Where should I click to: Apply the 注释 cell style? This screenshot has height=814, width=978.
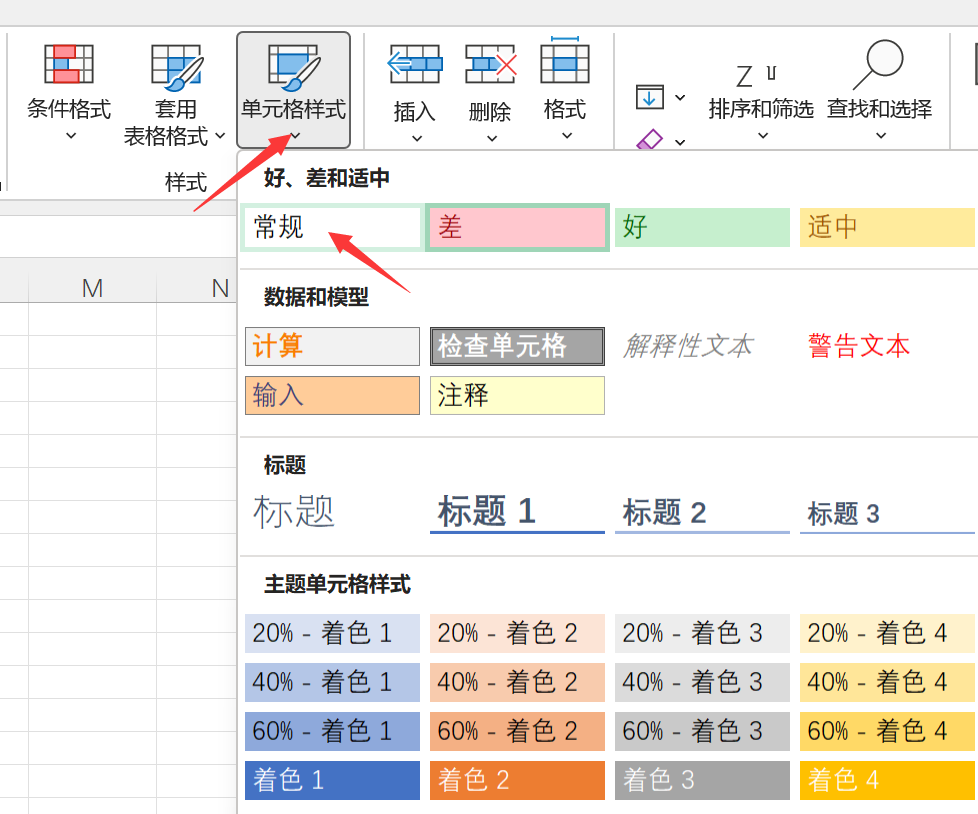pyautogui.click(x=516, y=395)
